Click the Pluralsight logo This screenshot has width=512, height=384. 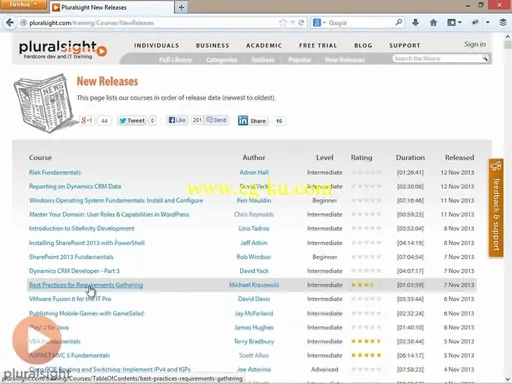pos(63,50)
